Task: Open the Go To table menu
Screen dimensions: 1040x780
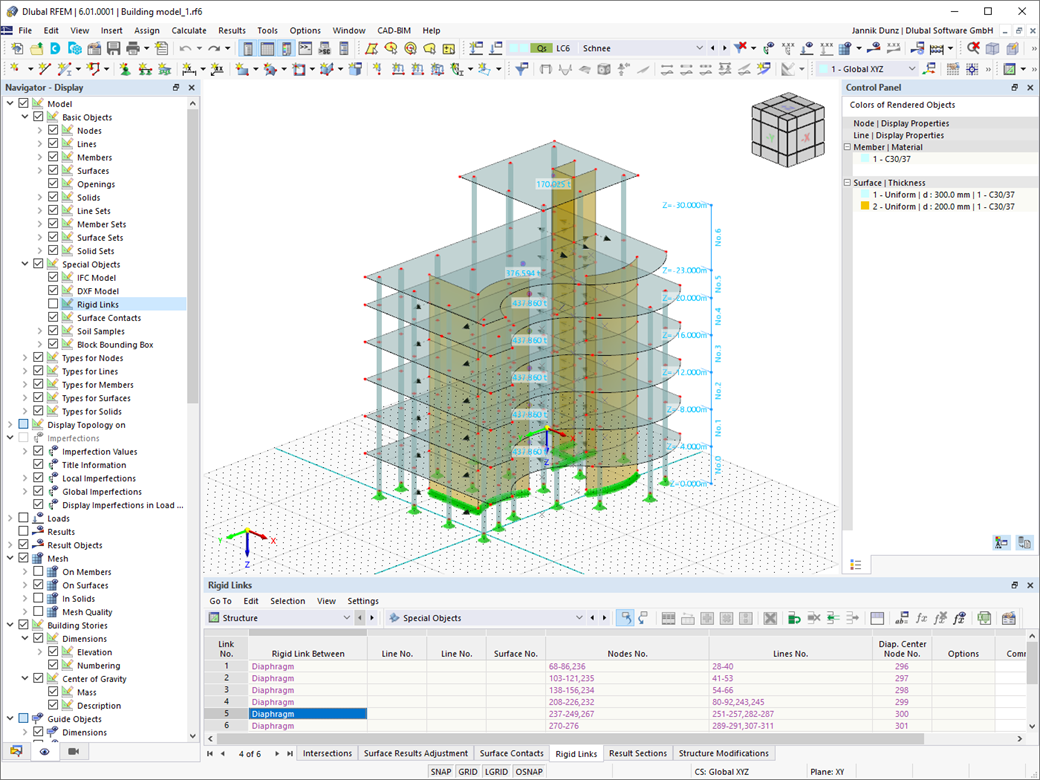Action: [220, 601]
